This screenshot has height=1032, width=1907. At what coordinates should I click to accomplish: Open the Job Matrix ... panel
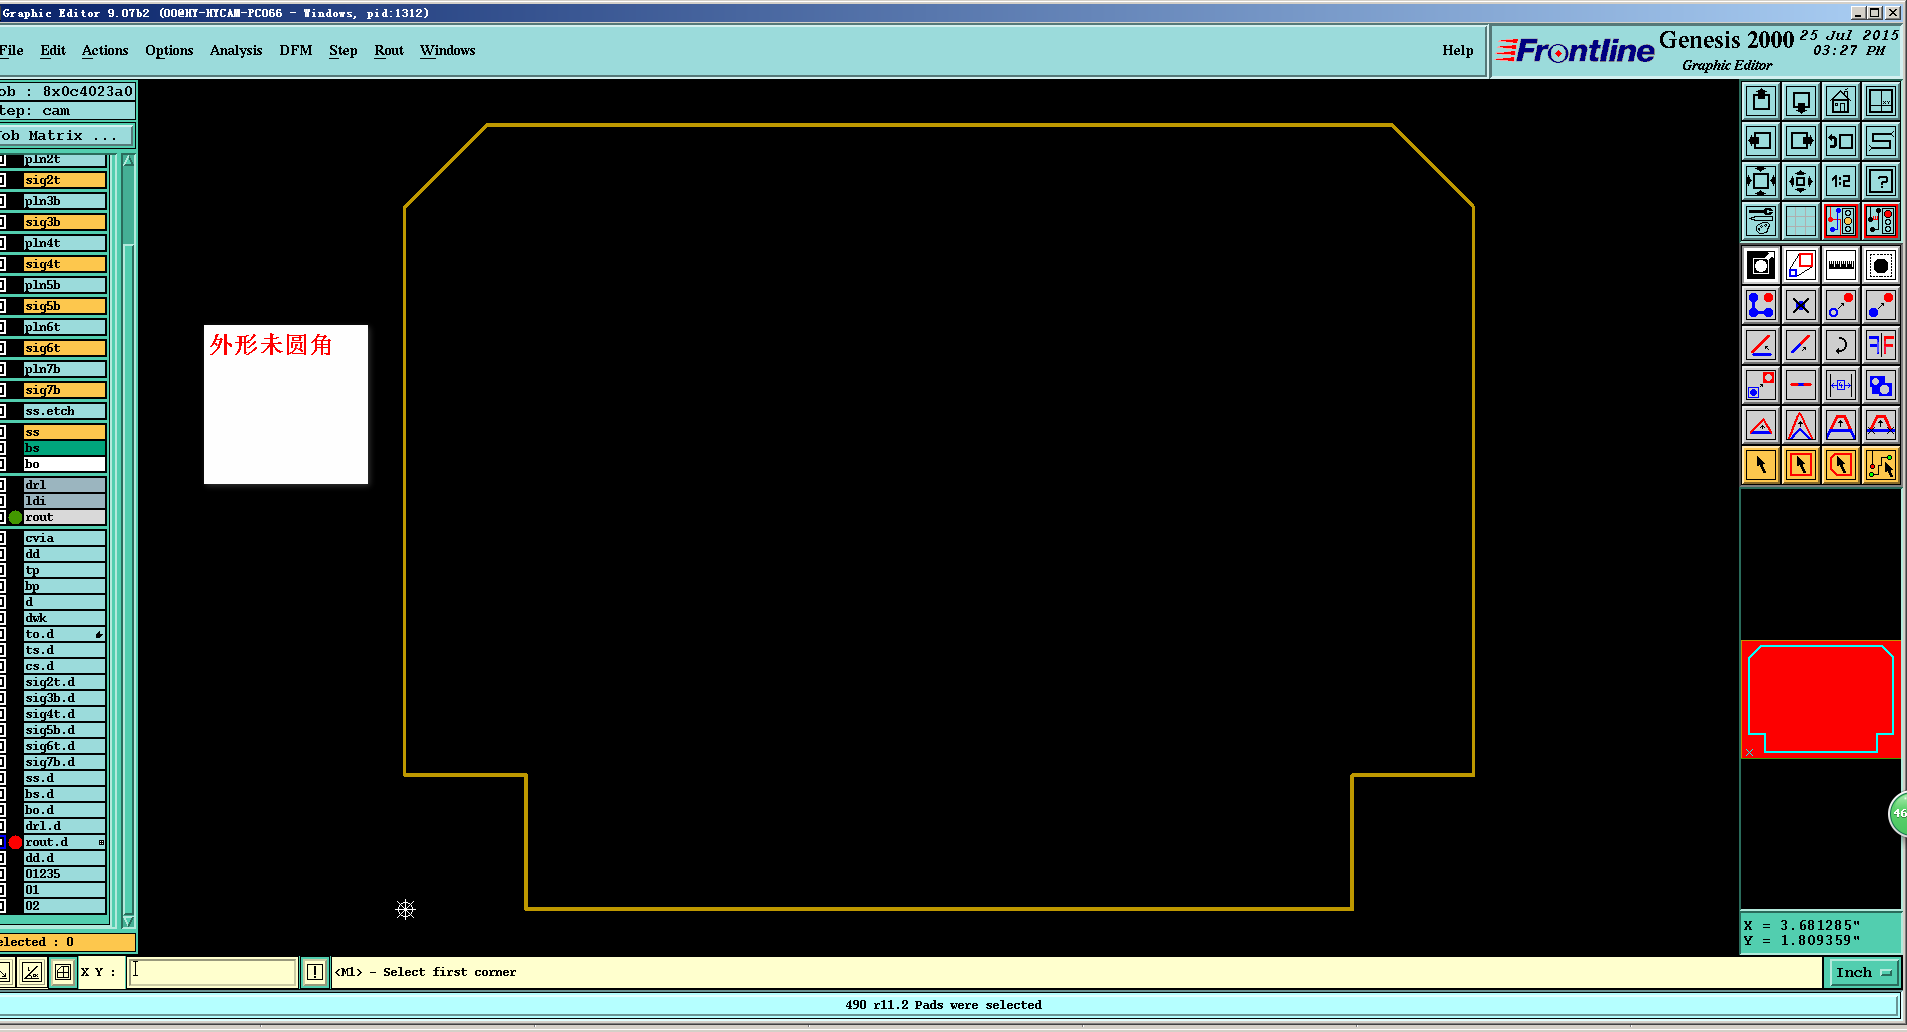coord(66,135)
